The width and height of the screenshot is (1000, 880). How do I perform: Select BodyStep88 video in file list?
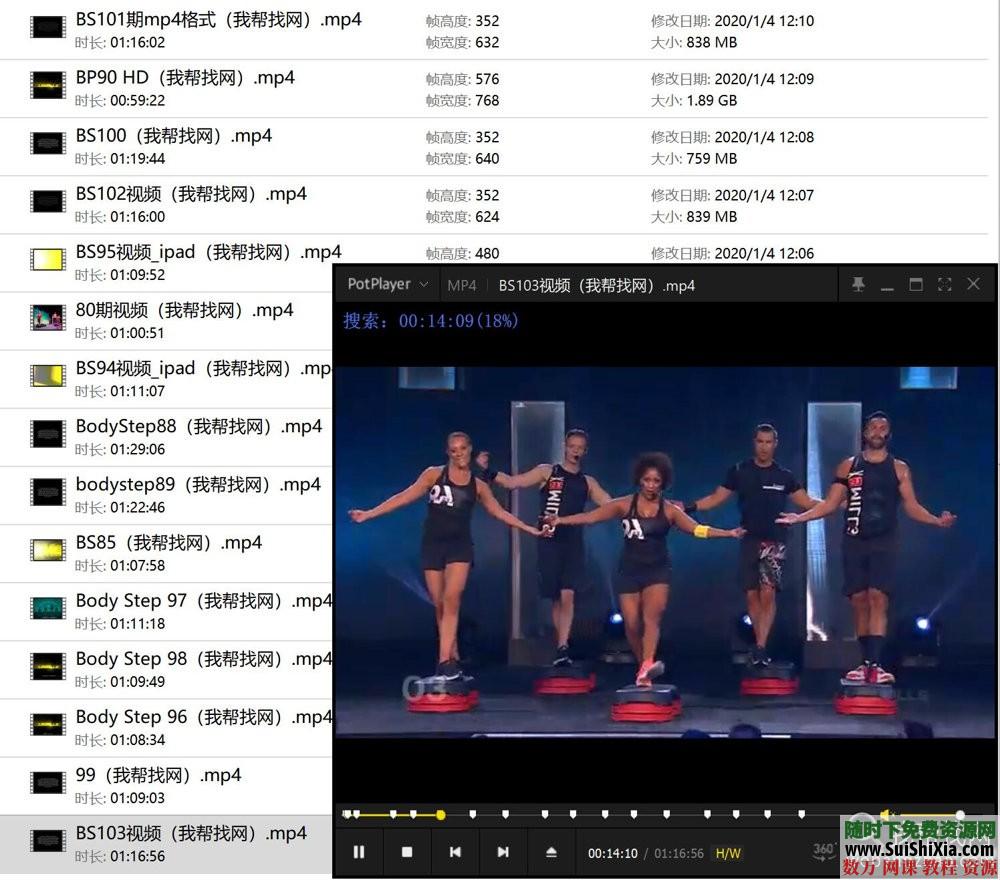click(x=198, y=427)
